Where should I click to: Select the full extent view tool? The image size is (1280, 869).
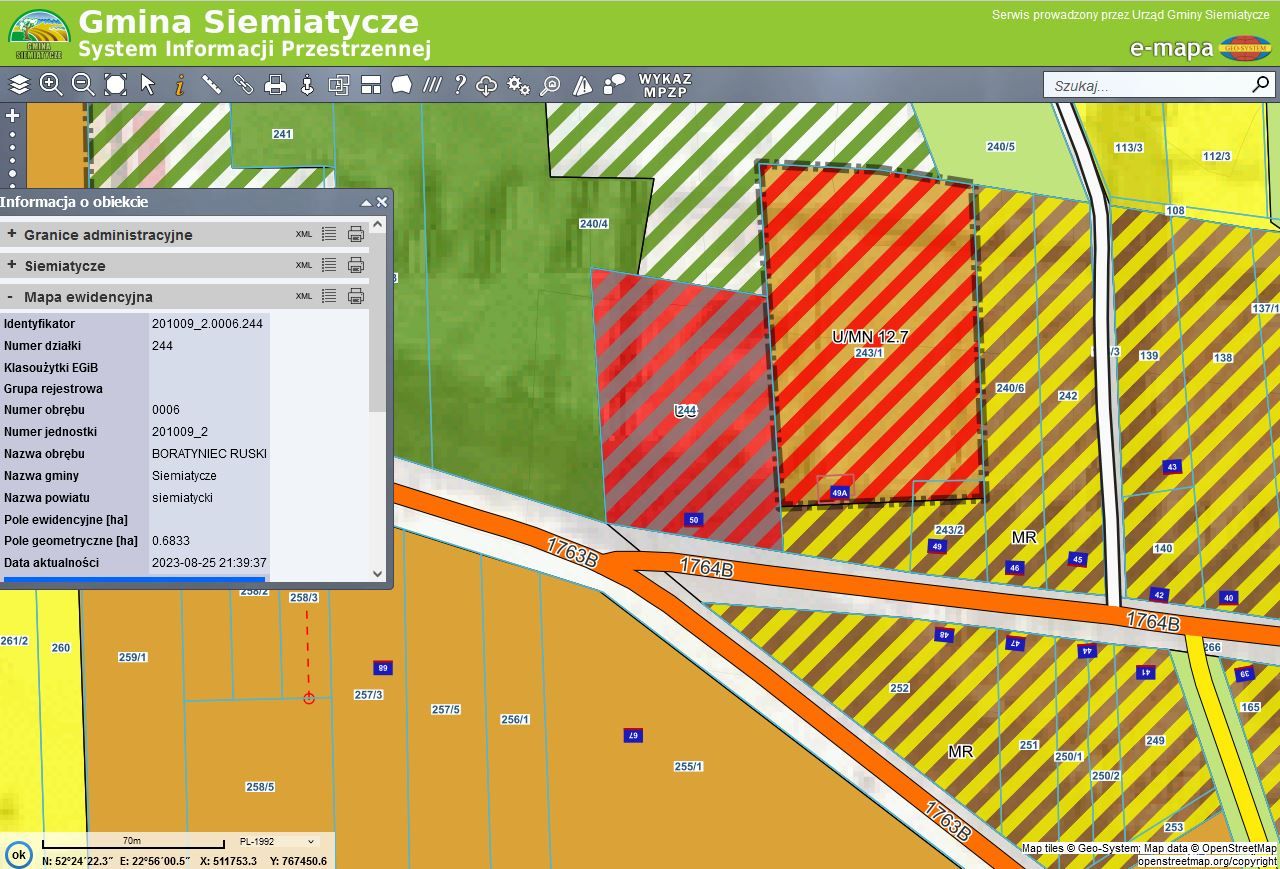(115, 85)
